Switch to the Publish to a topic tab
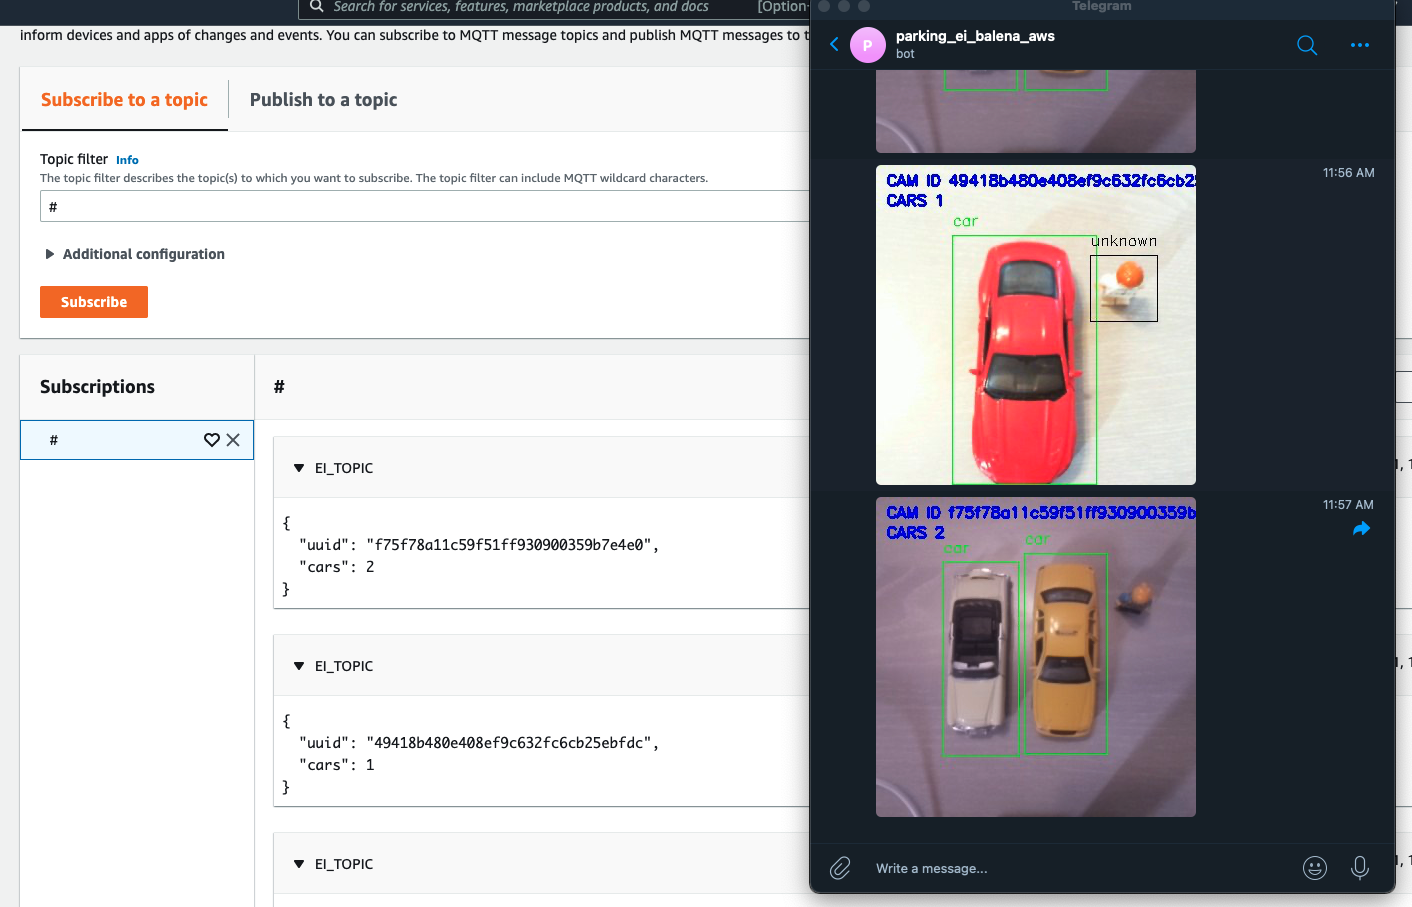This screenshot has height=907, width=1412. click(322, 99)
